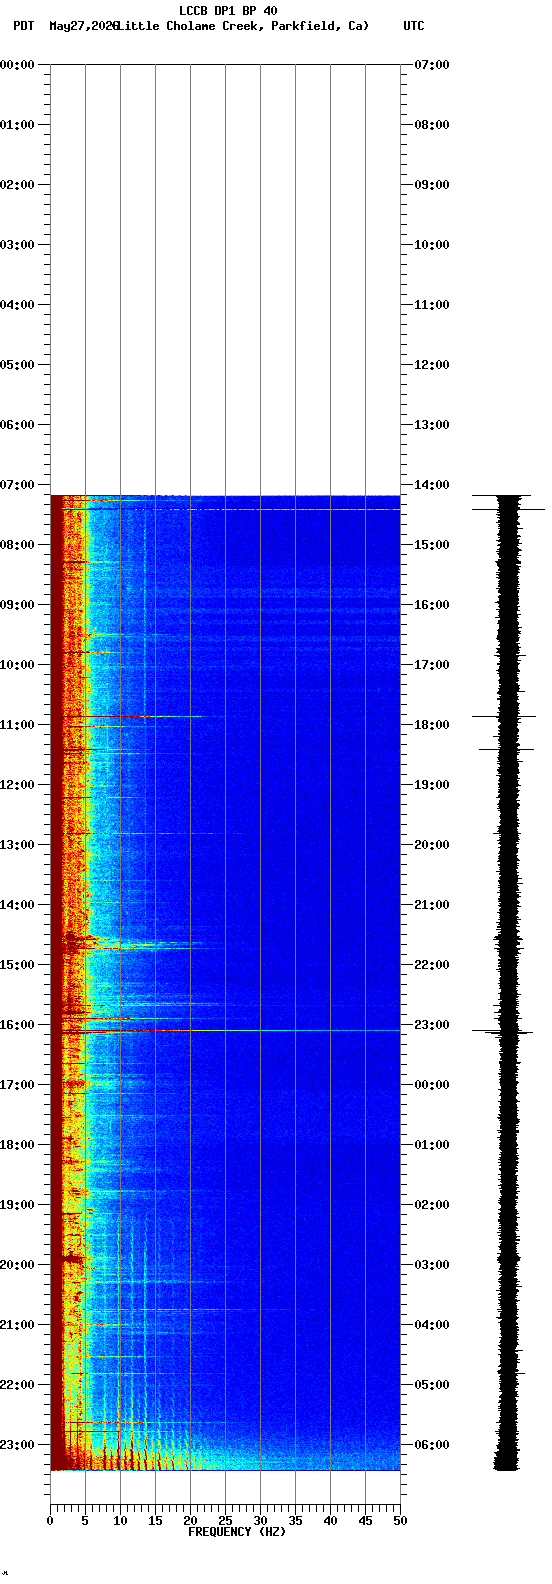Click the PDT time label '14:00'
The height and width of the screenshot is (1584, 552).
pos(17,905)
